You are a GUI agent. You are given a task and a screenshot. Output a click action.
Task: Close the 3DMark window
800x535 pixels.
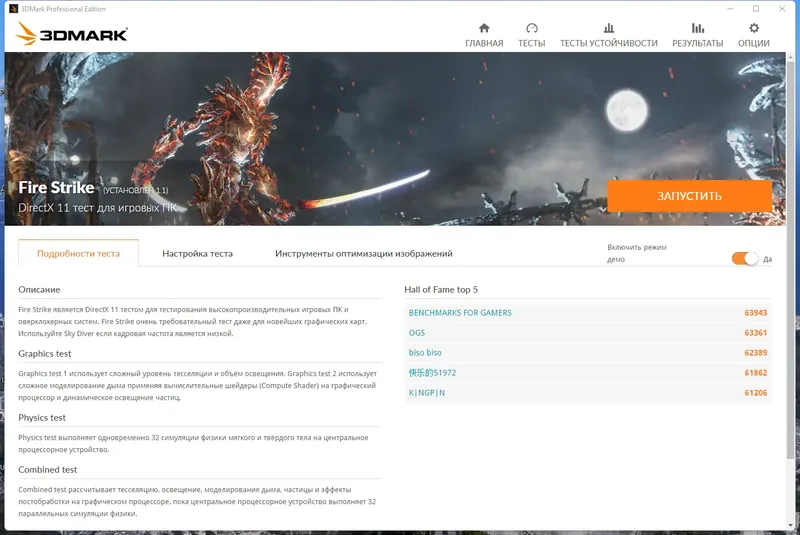[x=782, y=9]
